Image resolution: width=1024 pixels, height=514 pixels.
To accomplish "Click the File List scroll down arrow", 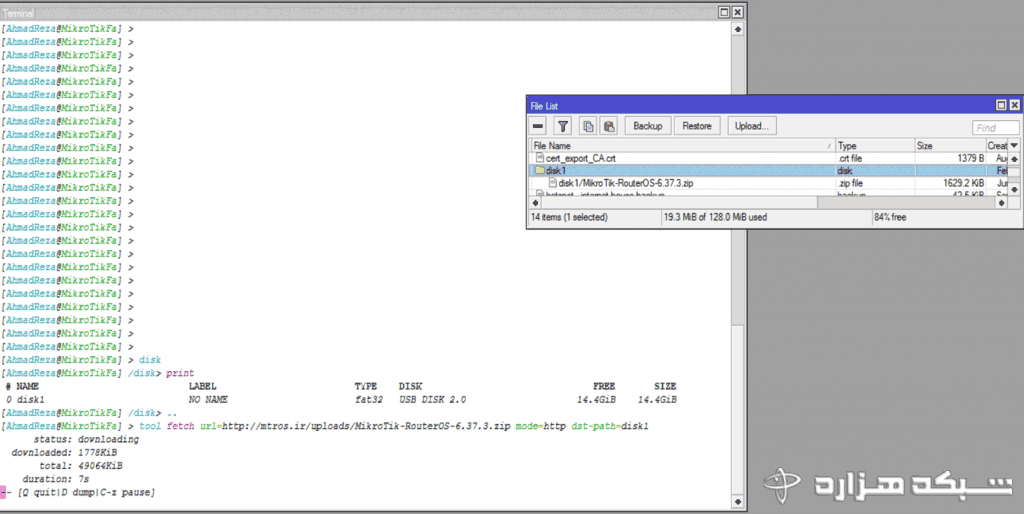I will pos(1014,189).
